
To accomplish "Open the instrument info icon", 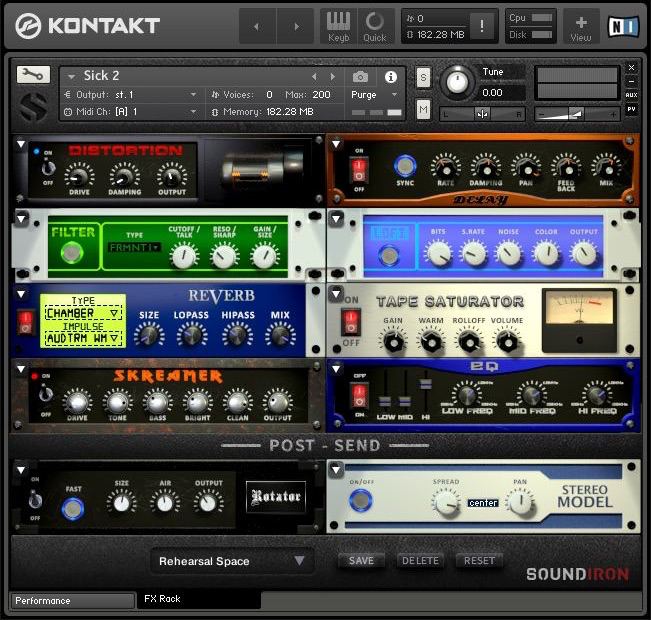I will point(390,77).
